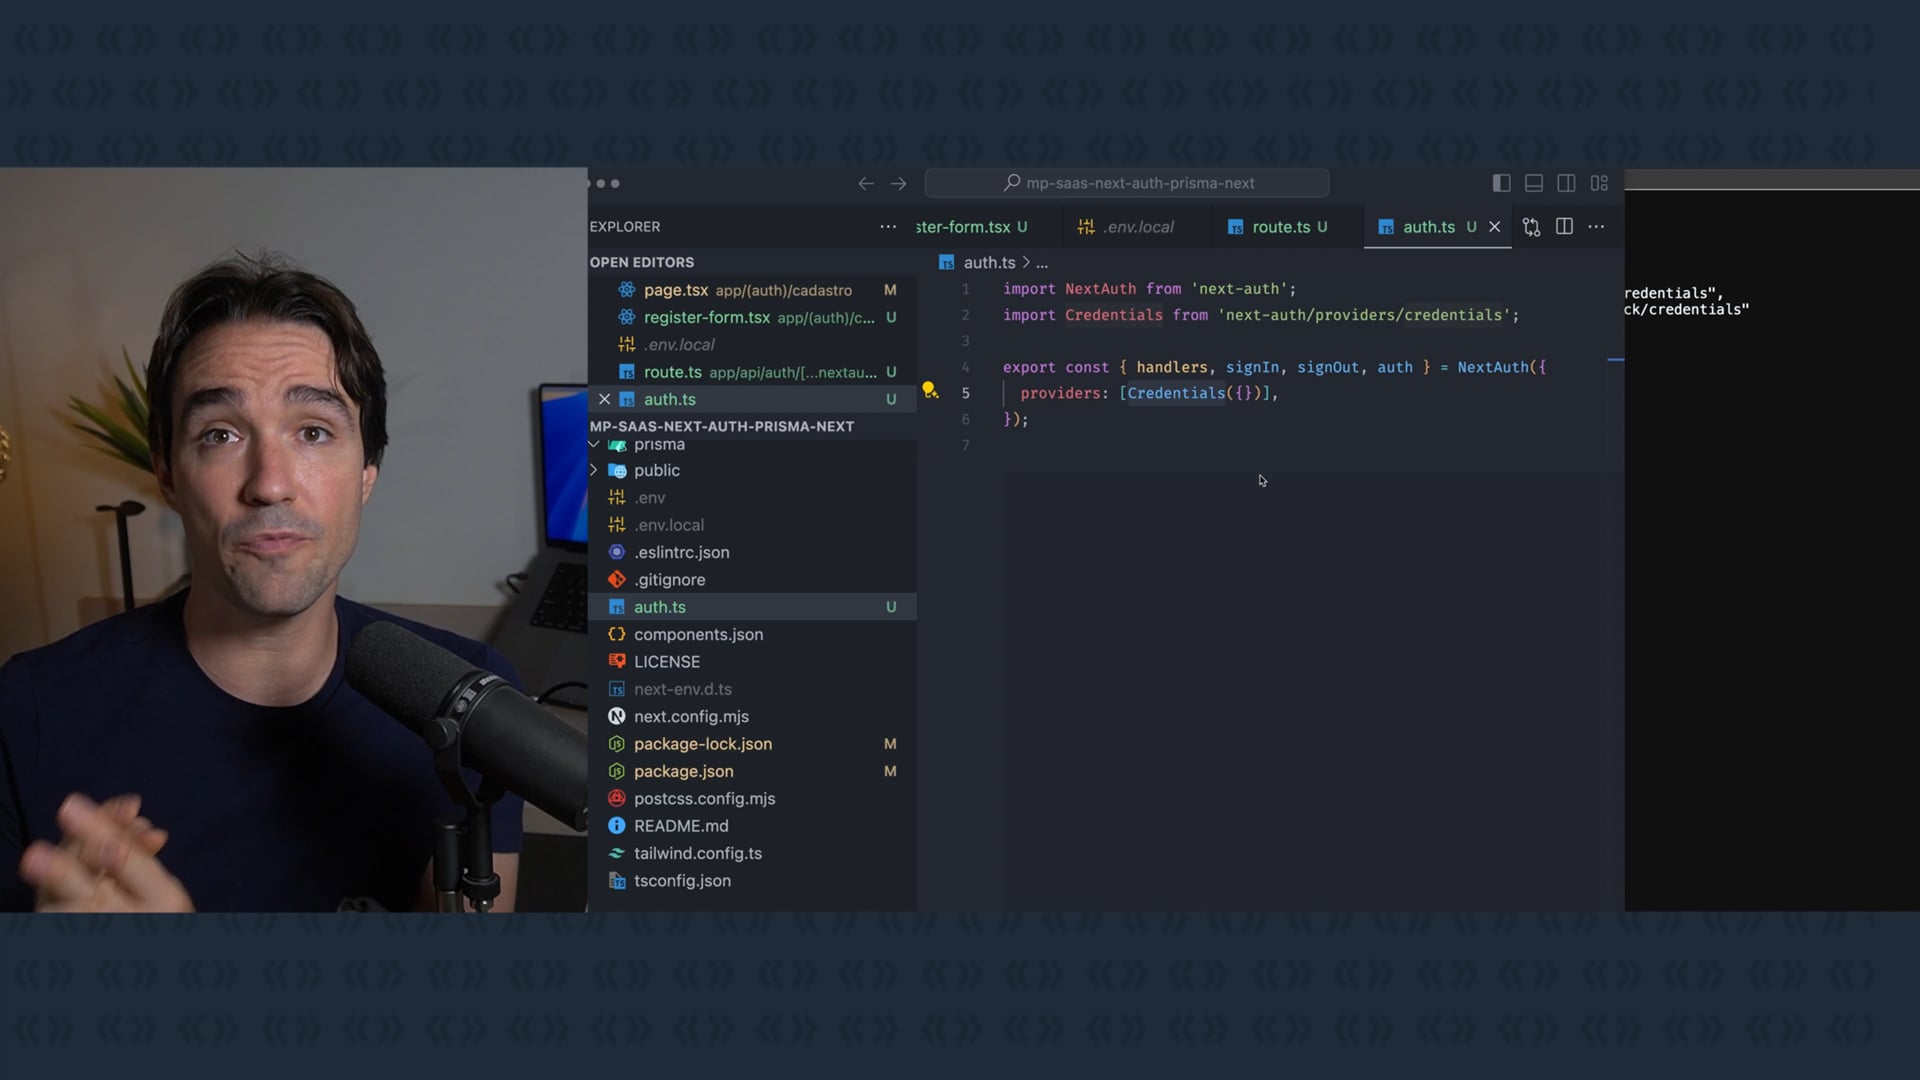Click the split editor right icon
Viewport: 1920px width, 1080px height.
pyautogui.click(x=1564, y=227)
